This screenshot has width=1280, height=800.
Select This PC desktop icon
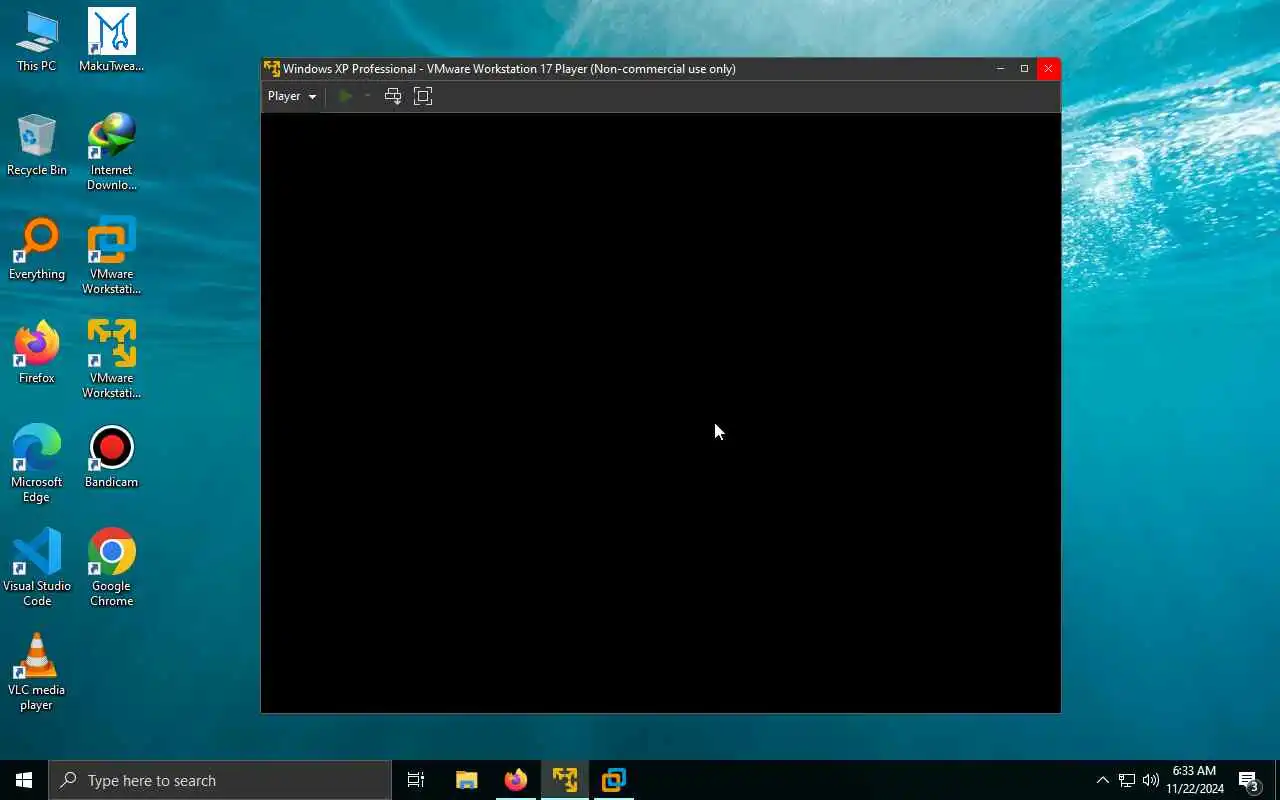click(37, 41)
